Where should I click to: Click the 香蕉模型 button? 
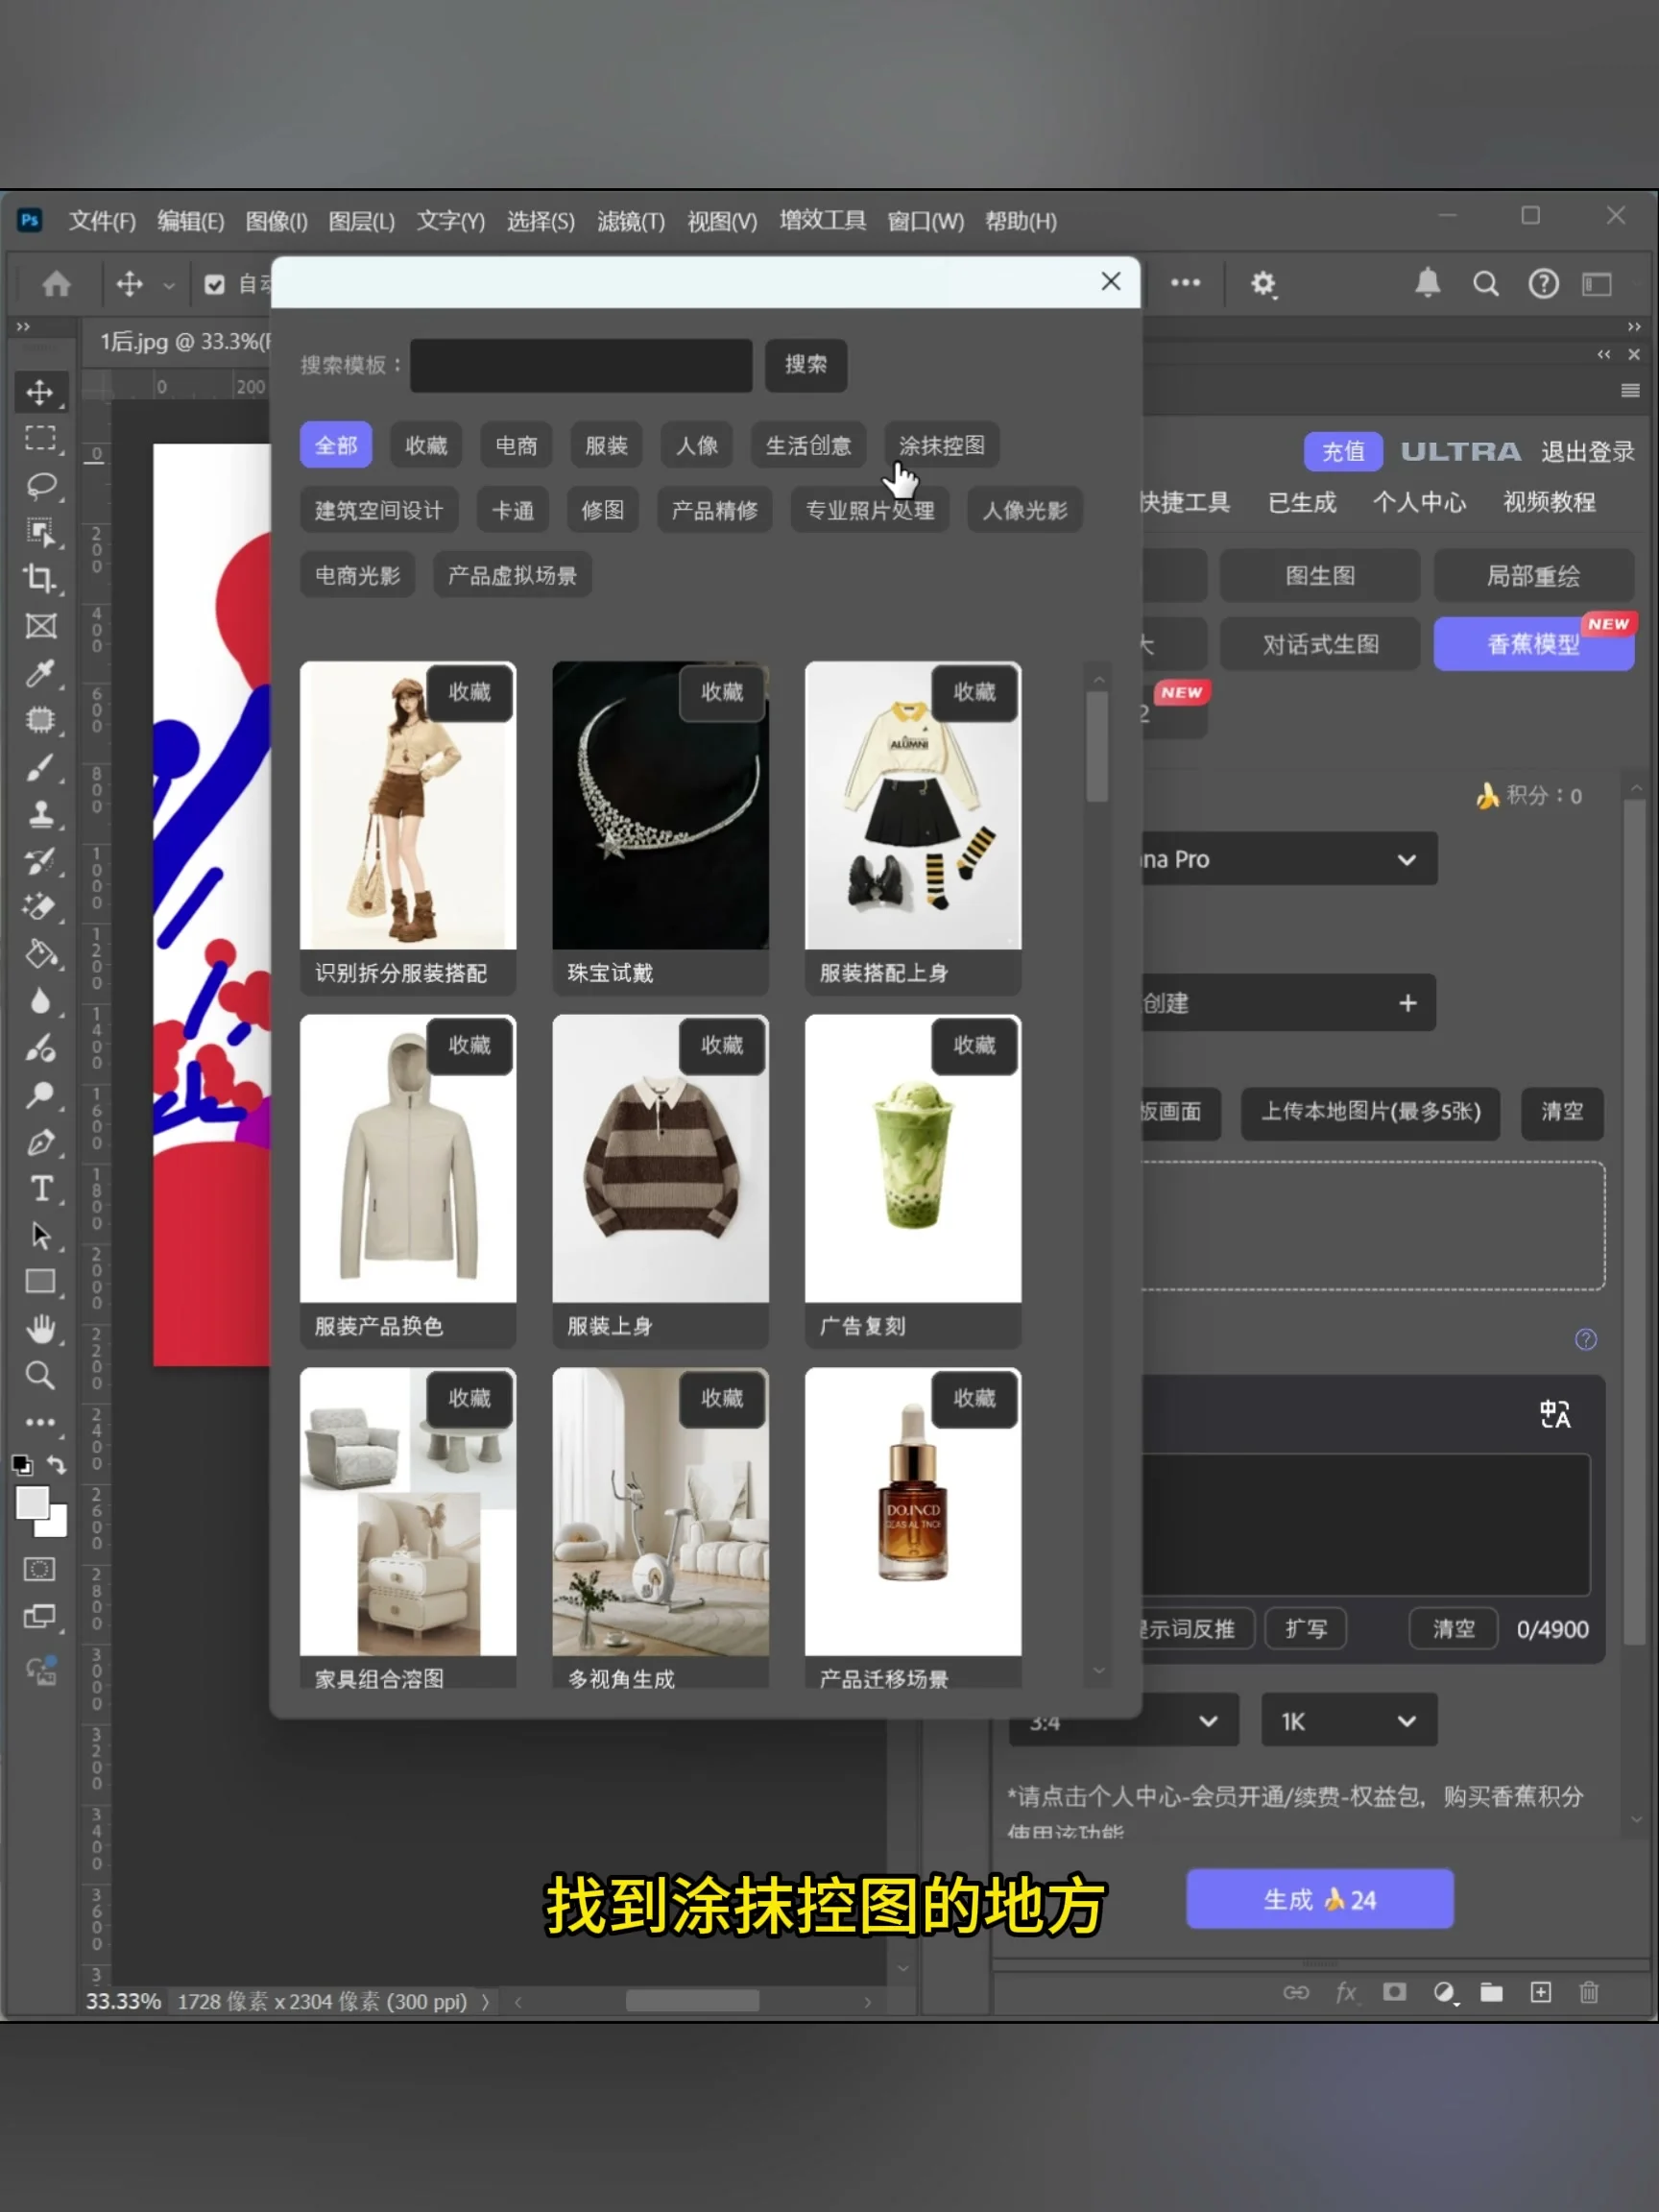coord(1533,644)
